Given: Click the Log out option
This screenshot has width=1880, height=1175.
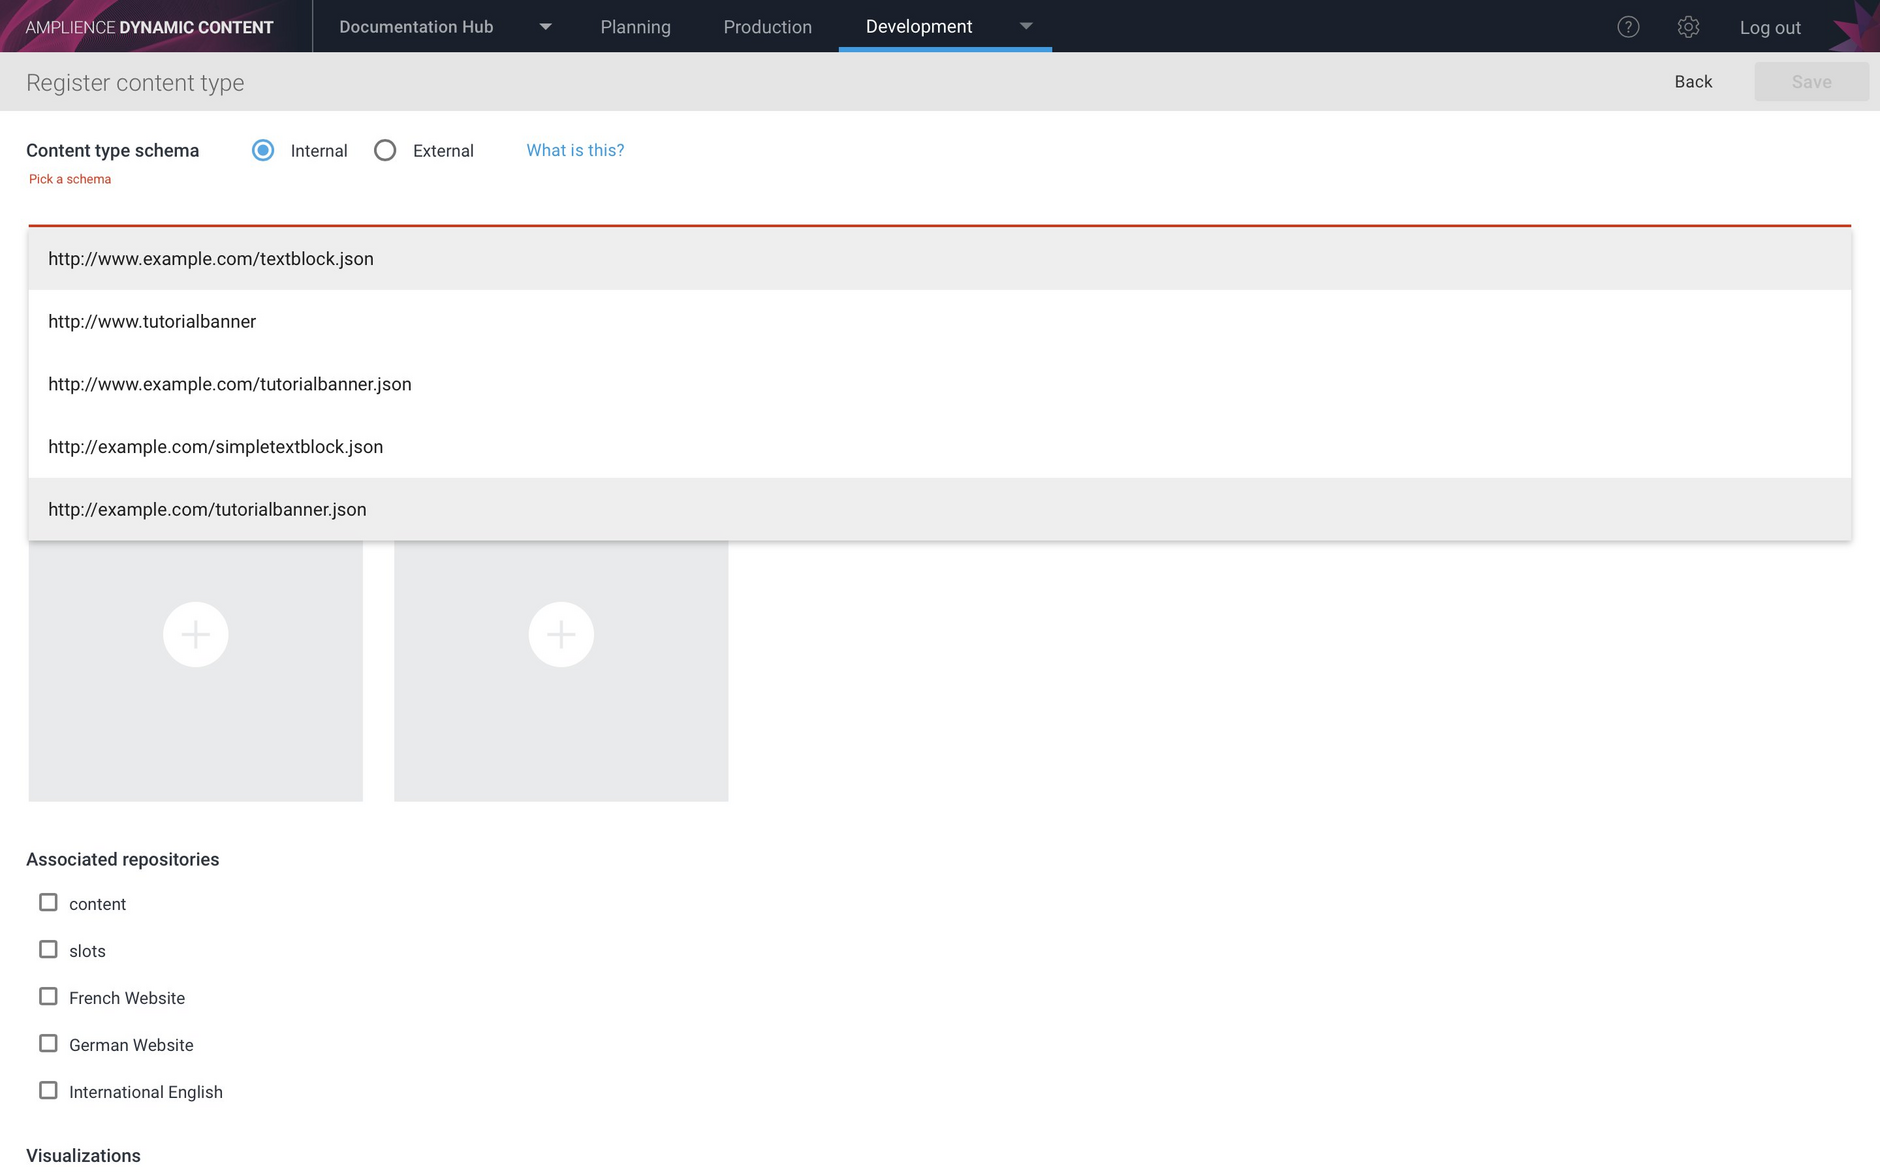Looking at the screenshot, I should click(x=1770, y=27).
